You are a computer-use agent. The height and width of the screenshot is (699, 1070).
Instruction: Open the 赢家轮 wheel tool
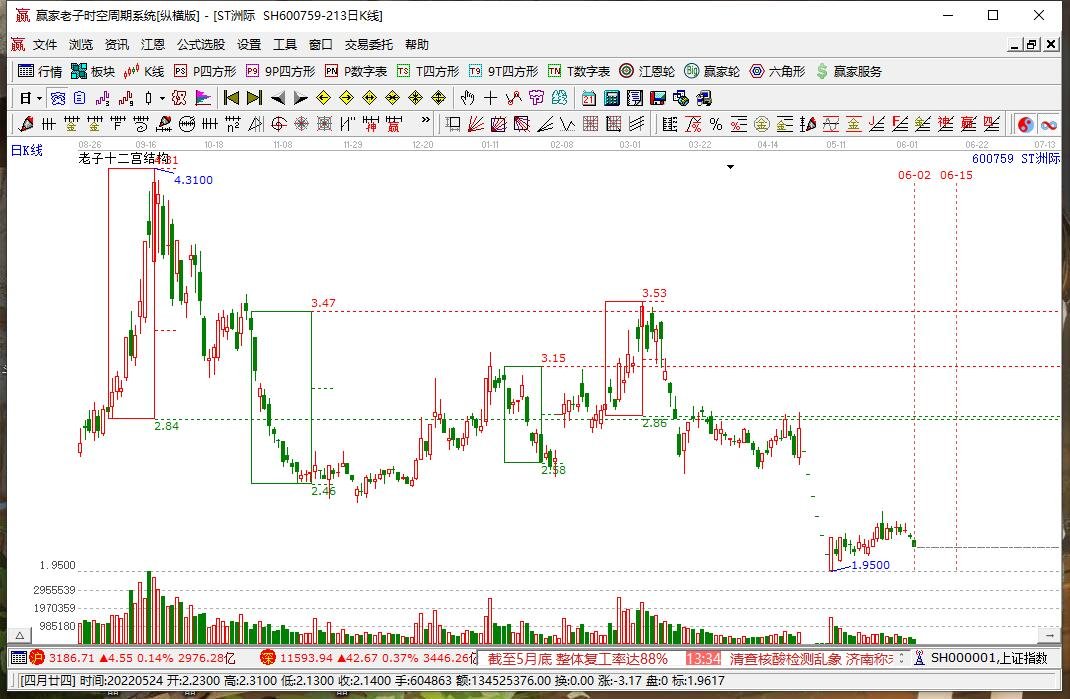[x=712, y=71]
